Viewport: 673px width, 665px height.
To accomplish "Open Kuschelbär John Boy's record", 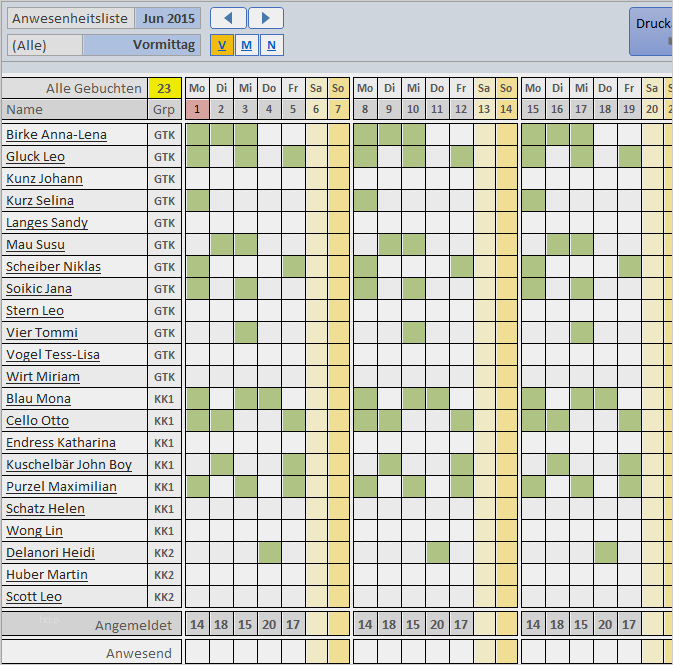I will click(69, 465).
